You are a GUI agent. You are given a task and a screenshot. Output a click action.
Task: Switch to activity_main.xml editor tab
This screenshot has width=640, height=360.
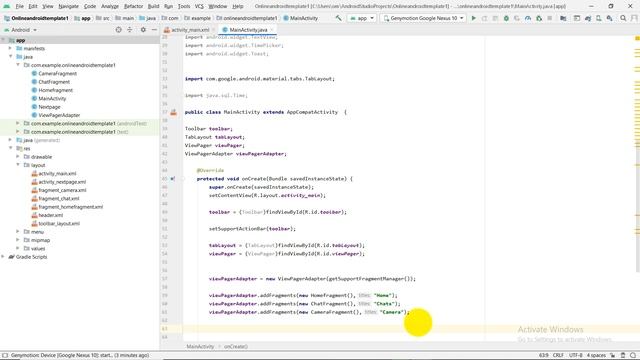pos(189,30)
